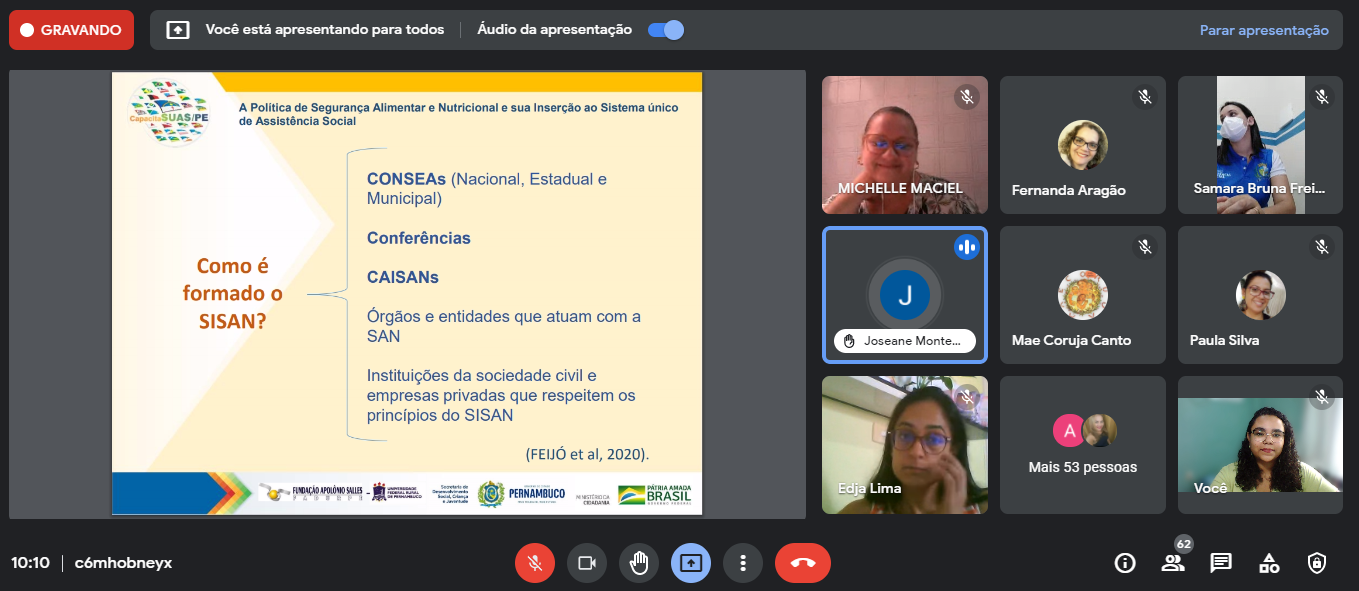
Task: Show the participants list with 62 people
Action: 1173,563
